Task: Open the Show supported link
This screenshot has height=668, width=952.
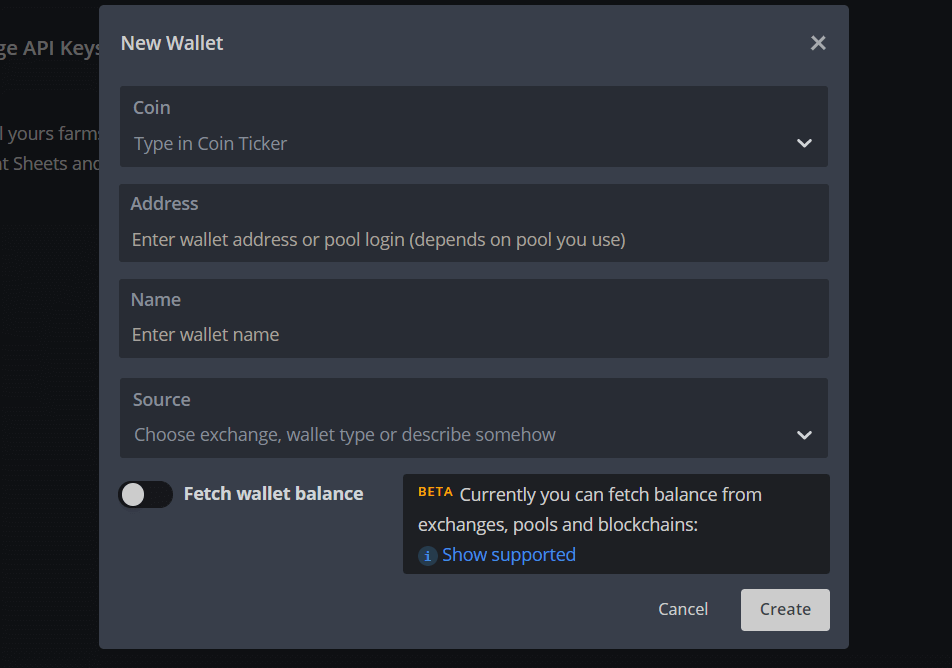Action: [509, 555]
